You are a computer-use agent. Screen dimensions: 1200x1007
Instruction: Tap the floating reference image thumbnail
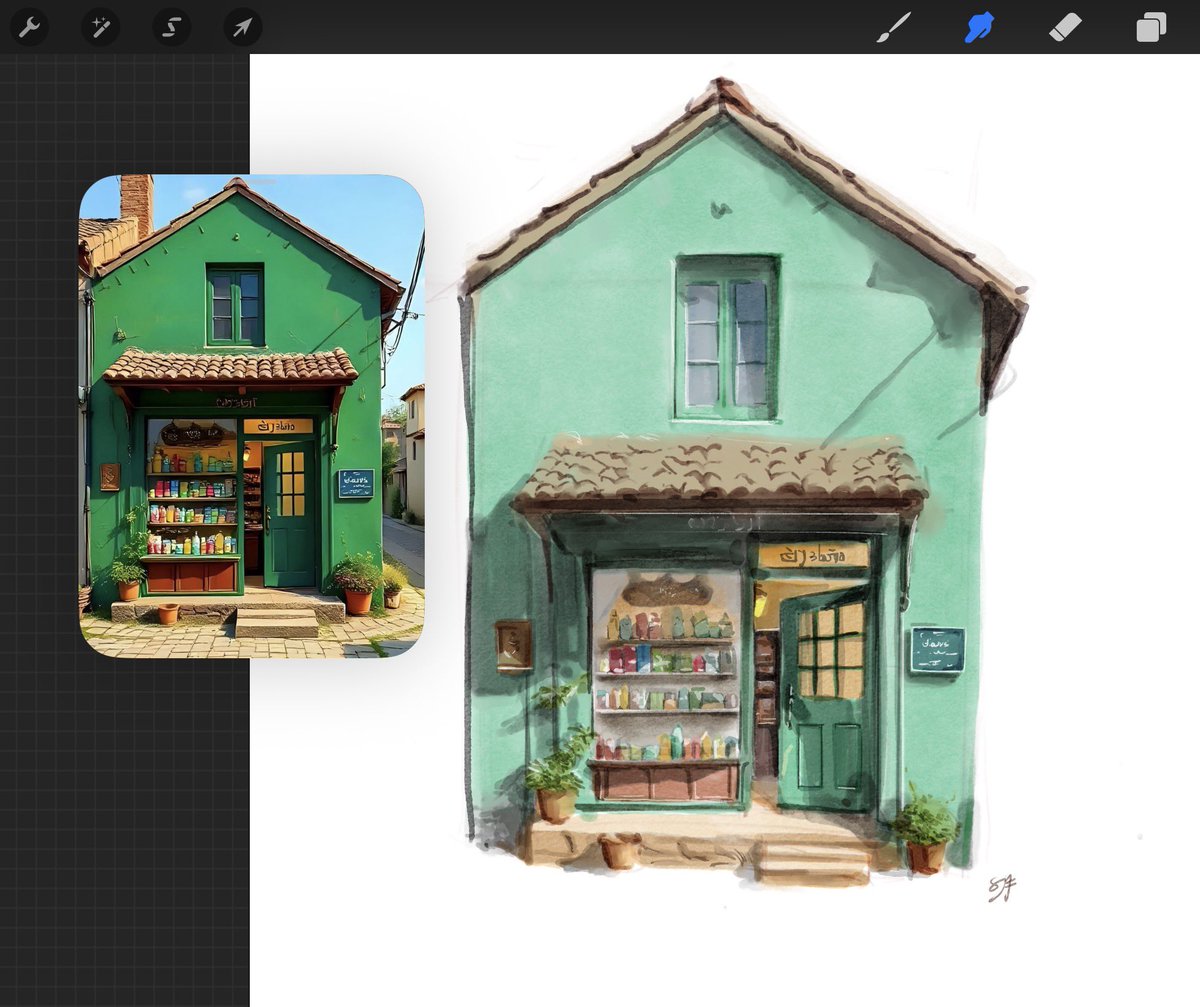point(252,416)
